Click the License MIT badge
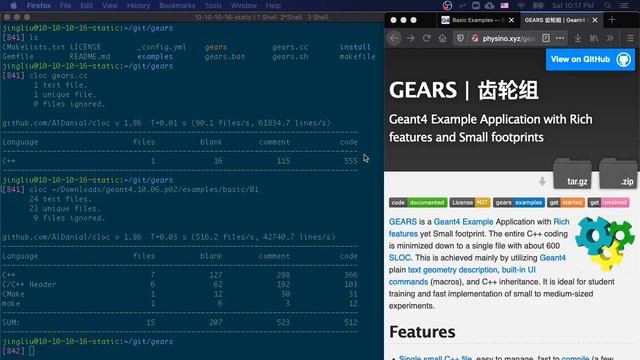The height and width of the screenshot is (360, 640). click(470, 202)
